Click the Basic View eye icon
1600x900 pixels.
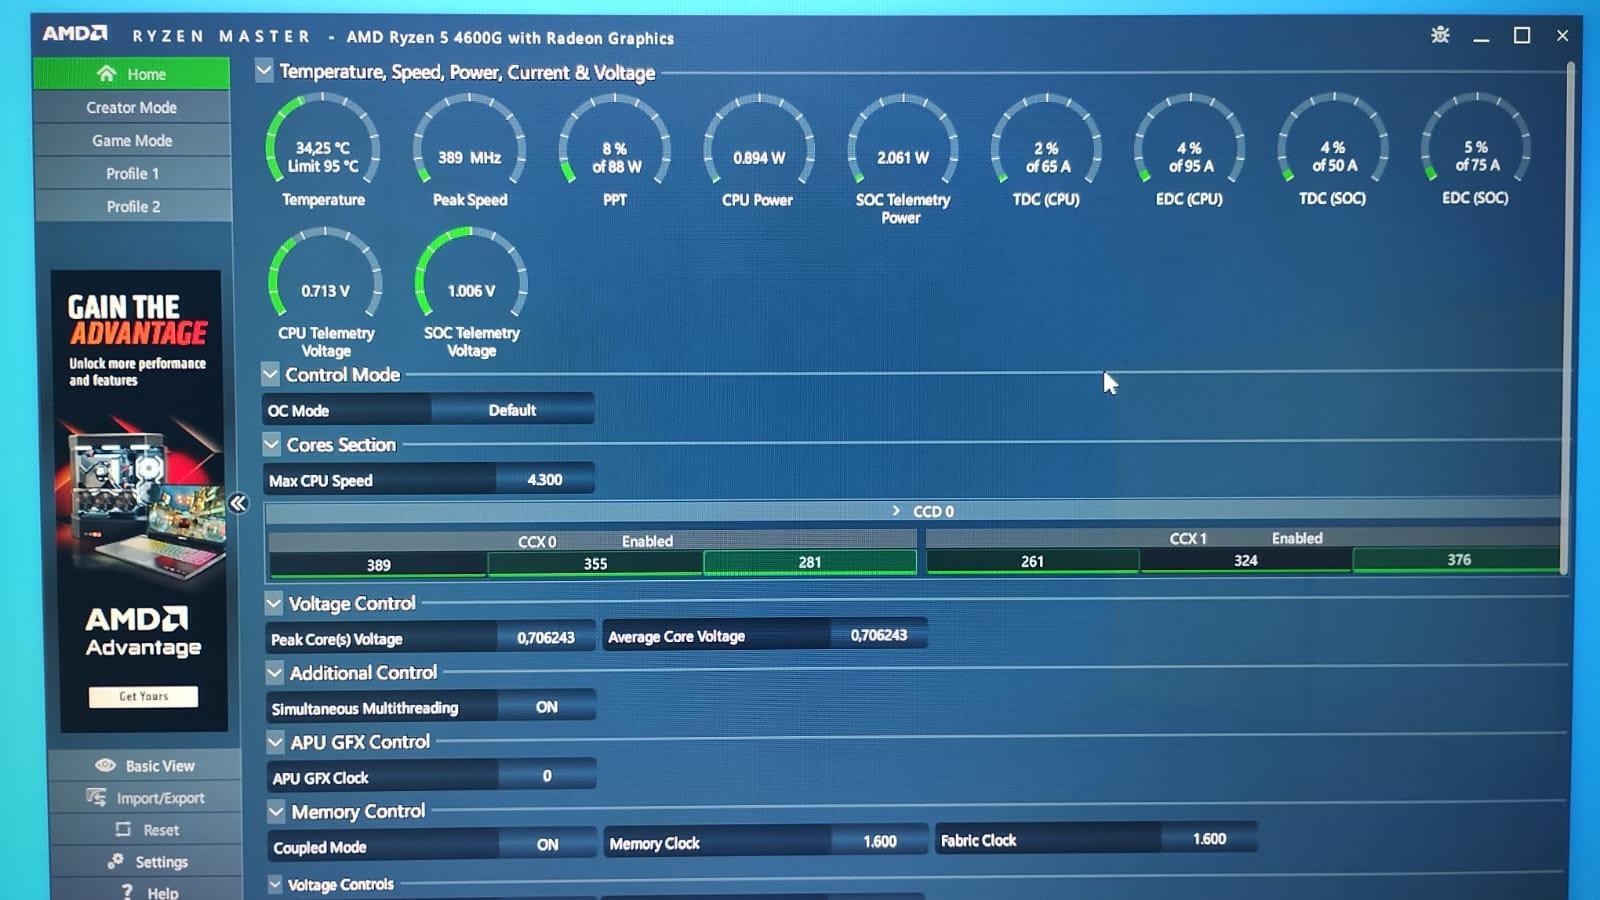[105, 765]
